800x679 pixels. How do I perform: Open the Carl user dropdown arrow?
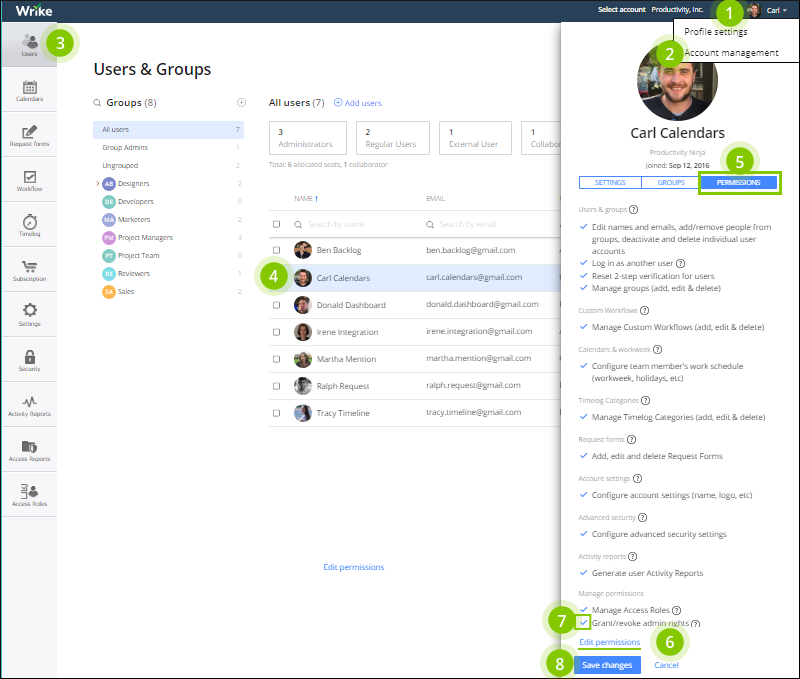coord(785,10)
